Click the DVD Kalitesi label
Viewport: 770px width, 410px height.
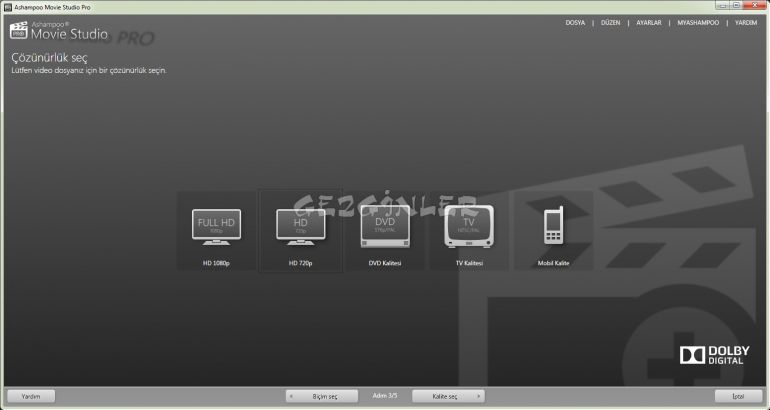[x=385, y=263]
